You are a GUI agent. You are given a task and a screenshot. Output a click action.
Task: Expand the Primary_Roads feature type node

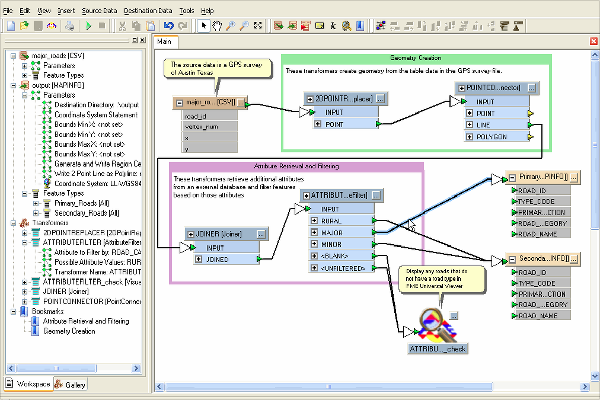tap(36, 202)
